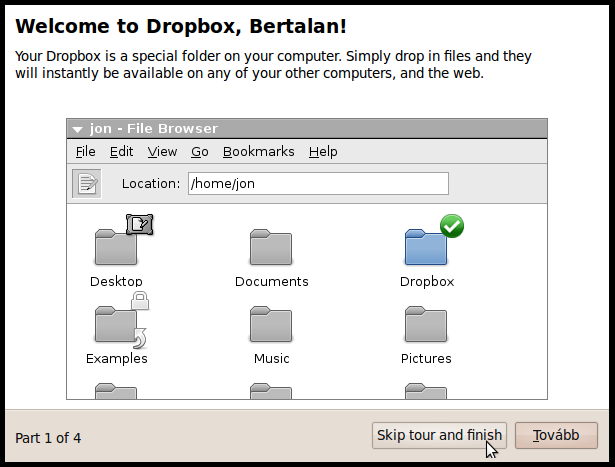The image size is (615, 467).
Task: Click the Documents folder icon
Action: 271,247
